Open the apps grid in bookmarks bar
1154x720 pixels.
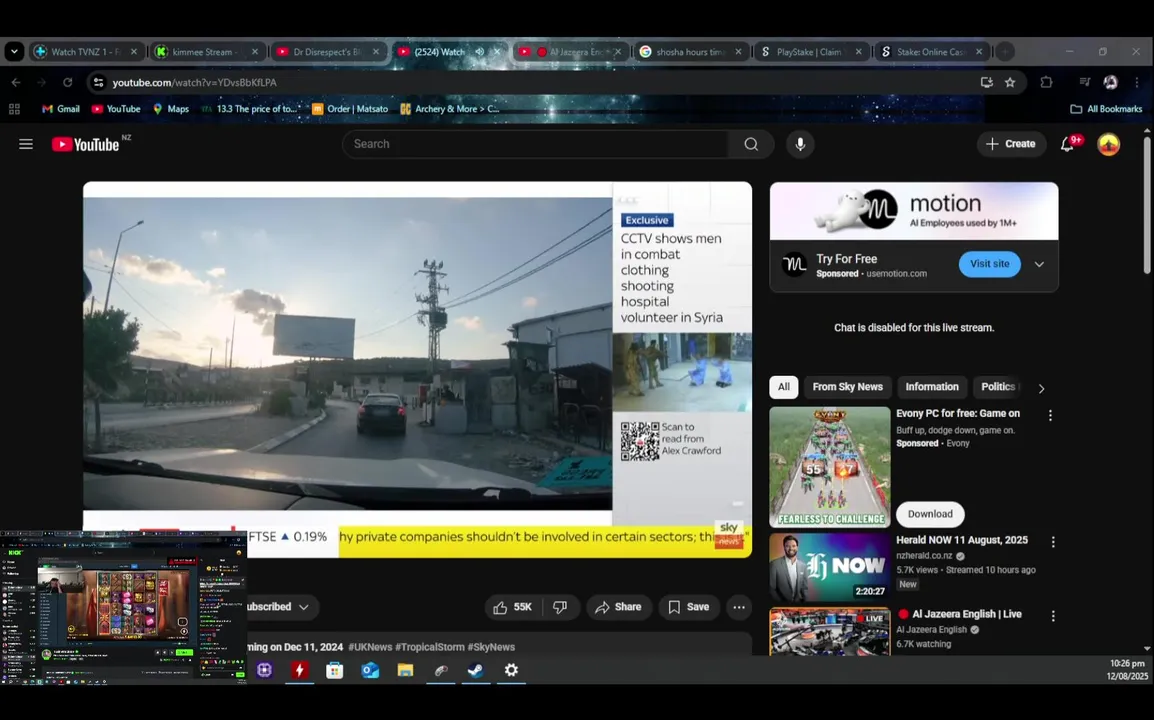coord(14,109)
